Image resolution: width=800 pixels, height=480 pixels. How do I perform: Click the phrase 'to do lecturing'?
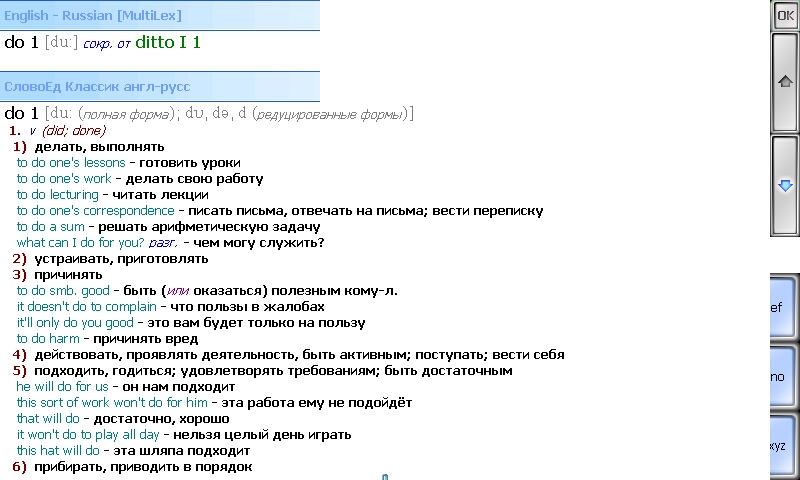[x=58, y=195]
